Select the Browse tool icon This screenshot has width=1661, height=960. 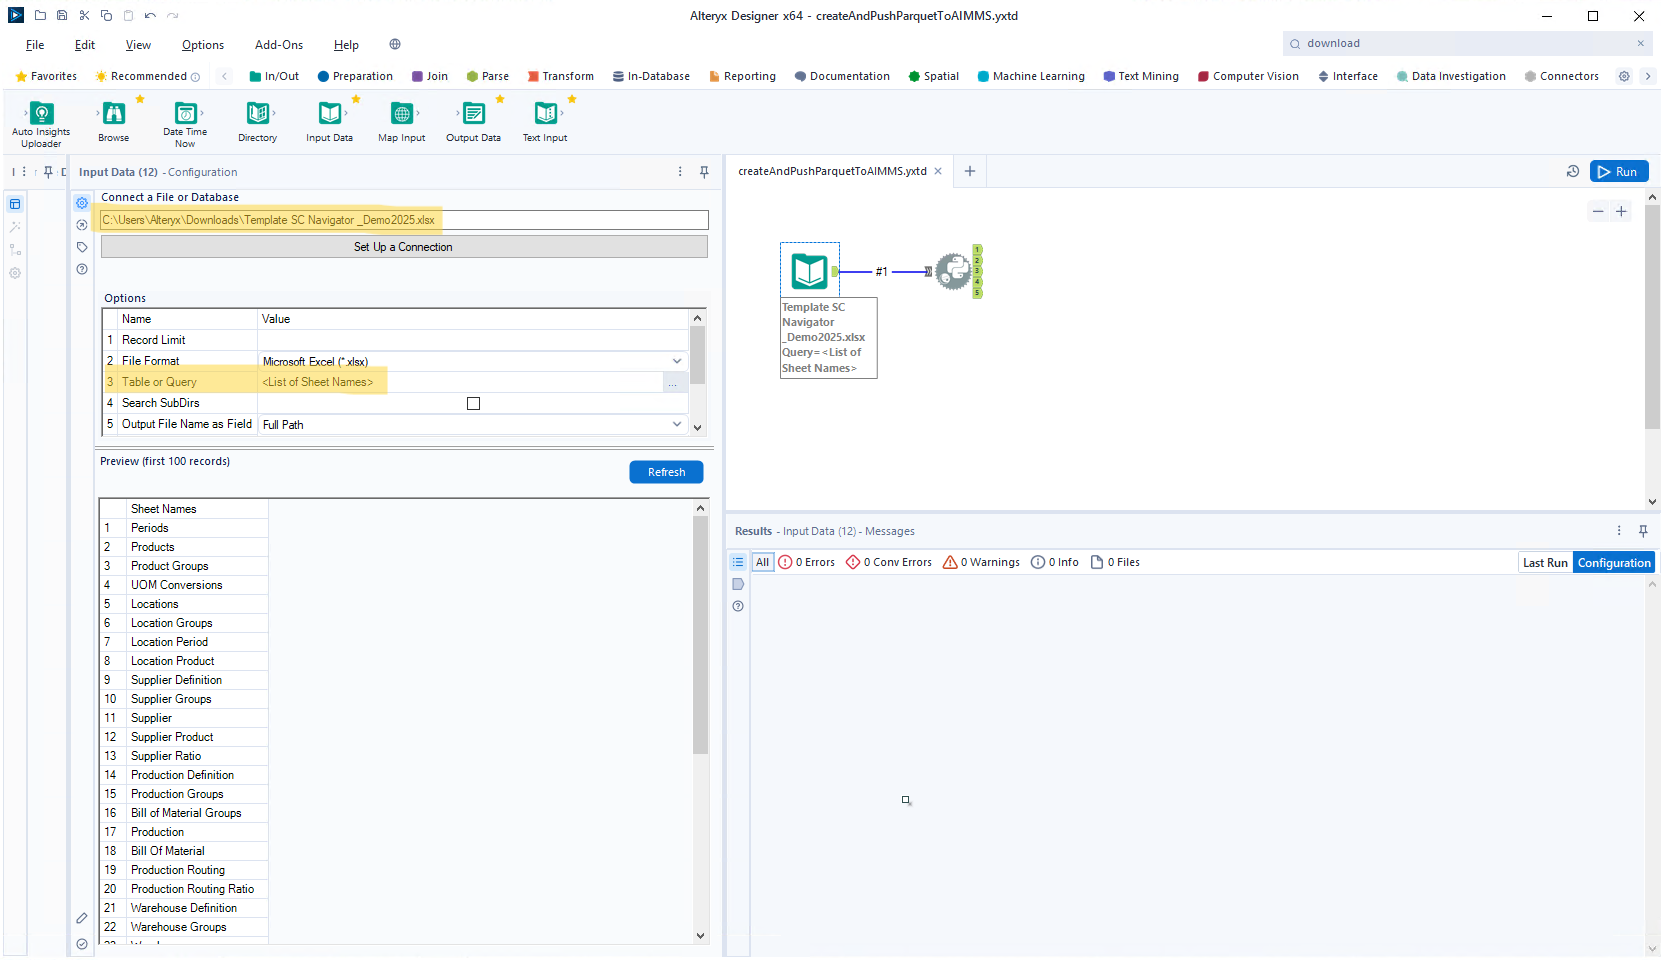coord(114,113)
